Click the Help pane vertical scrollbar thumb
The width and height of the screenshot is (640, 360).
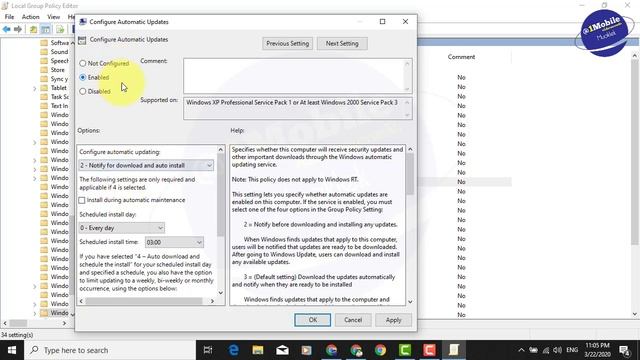(410, 174)
